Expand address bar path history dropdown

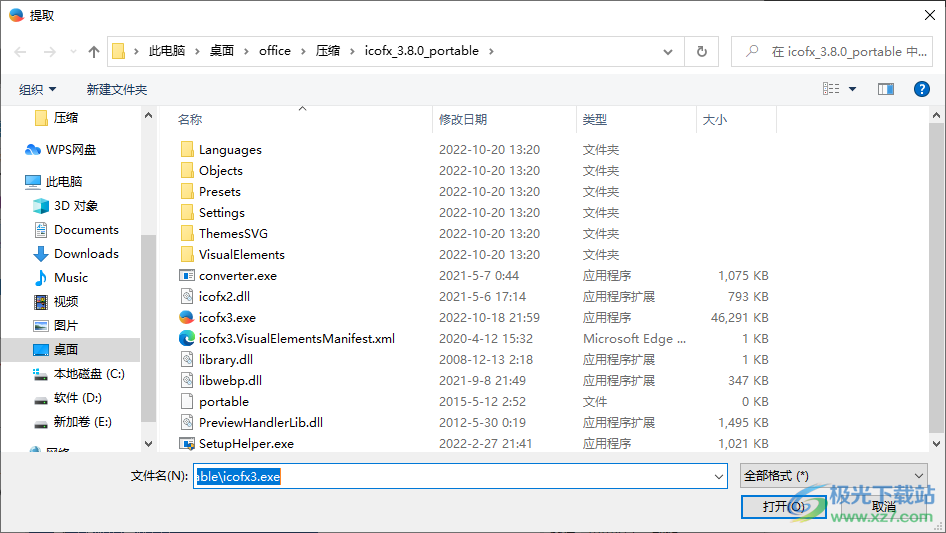(668, 52)
